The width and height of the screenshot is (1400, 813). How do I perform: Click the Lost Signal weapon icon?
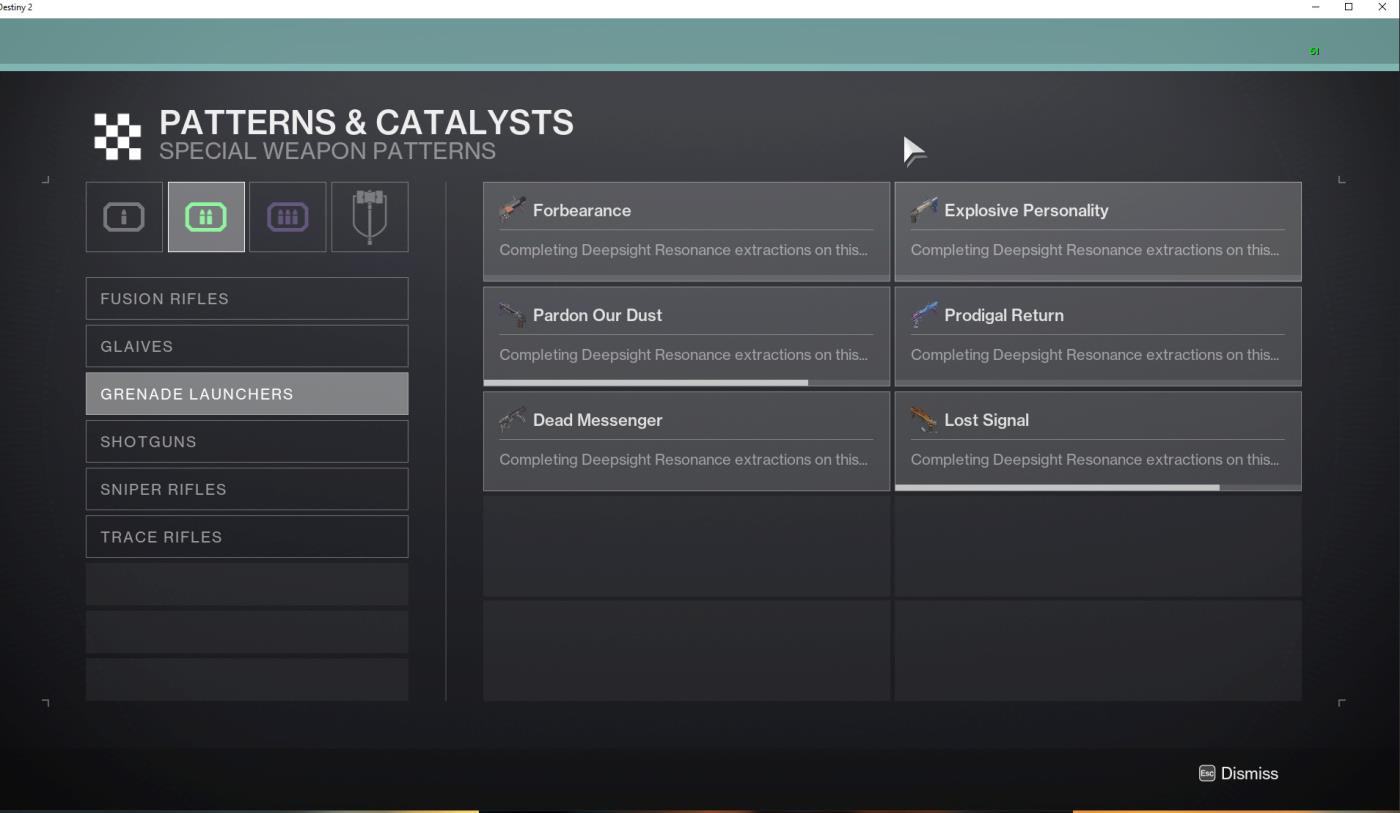(924, 420)
